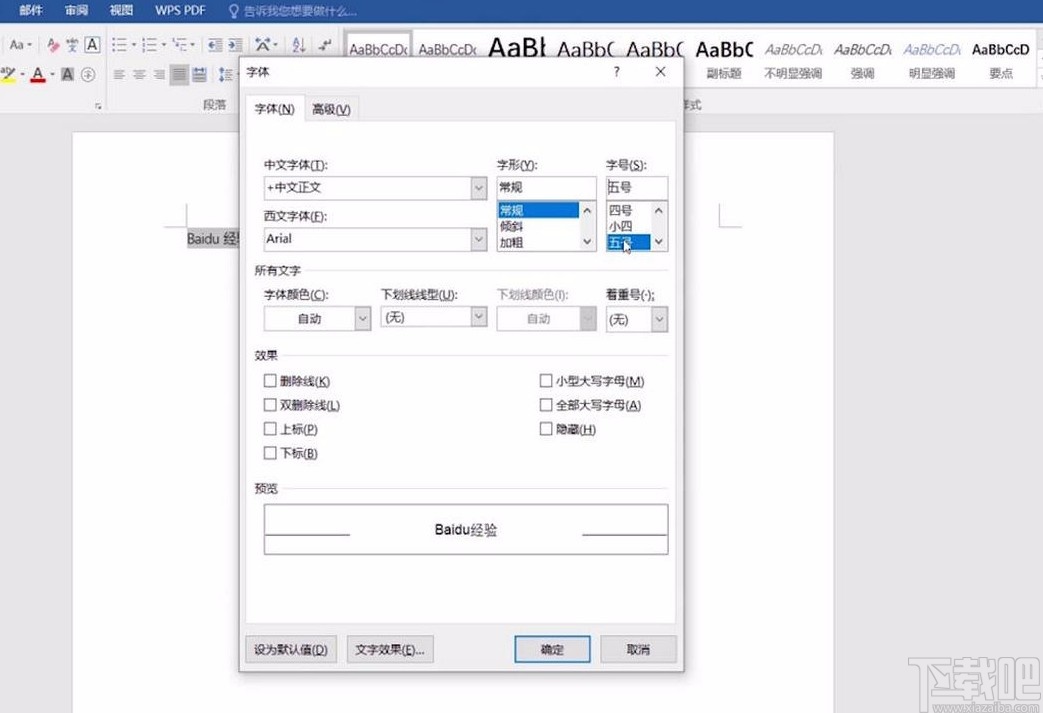Expand the 着重号 emphasis mark dropdown

click(660, 317)
